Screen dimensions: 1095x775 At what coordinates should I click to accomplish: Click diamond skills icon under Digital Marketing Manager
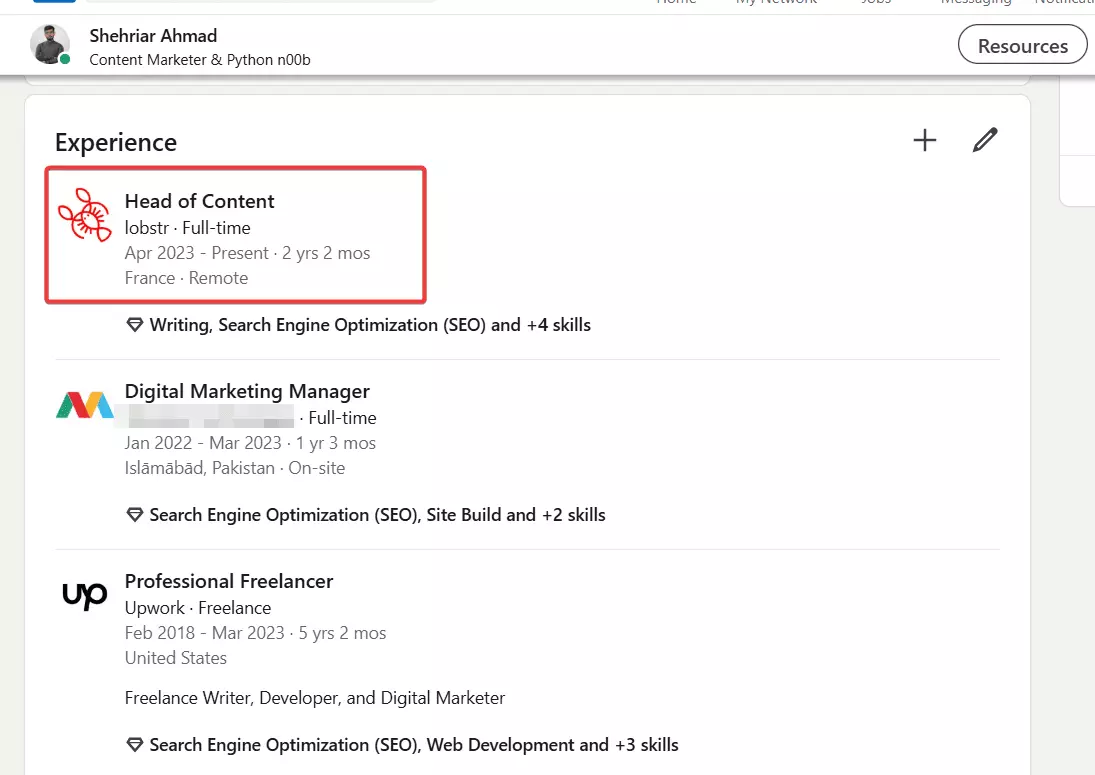click(135, 515)
